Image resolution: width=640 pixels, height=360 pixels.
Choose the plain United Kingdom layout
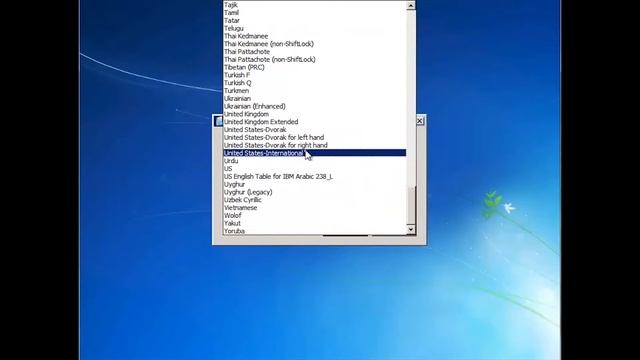pyautogui.click(x=315, y=114)
